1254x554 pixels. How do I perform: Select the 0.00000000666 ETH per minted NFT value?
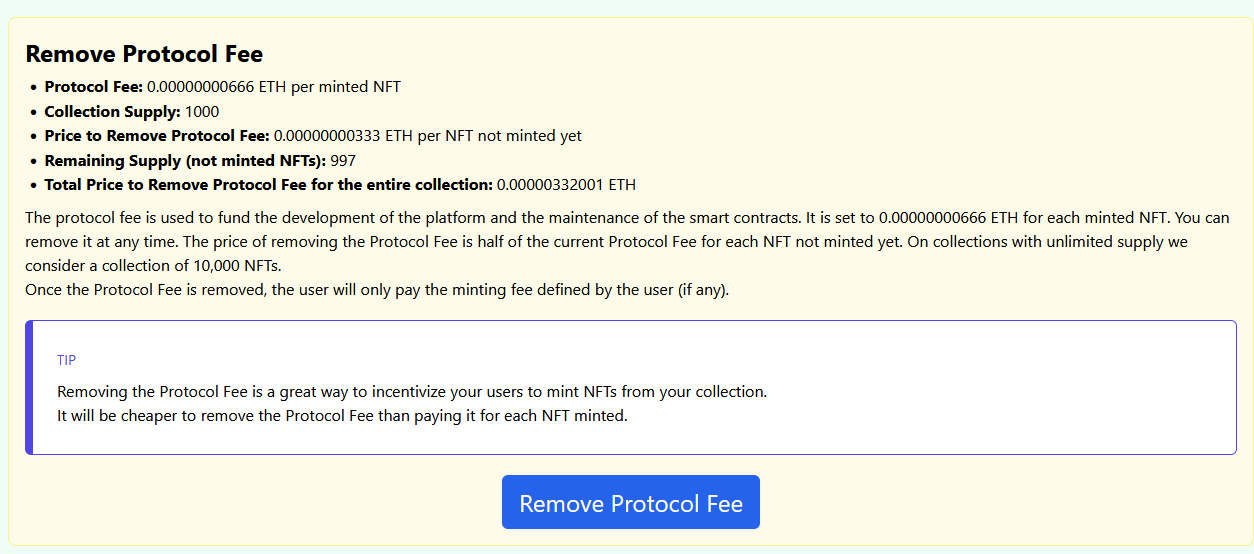[x=274, y=87]
